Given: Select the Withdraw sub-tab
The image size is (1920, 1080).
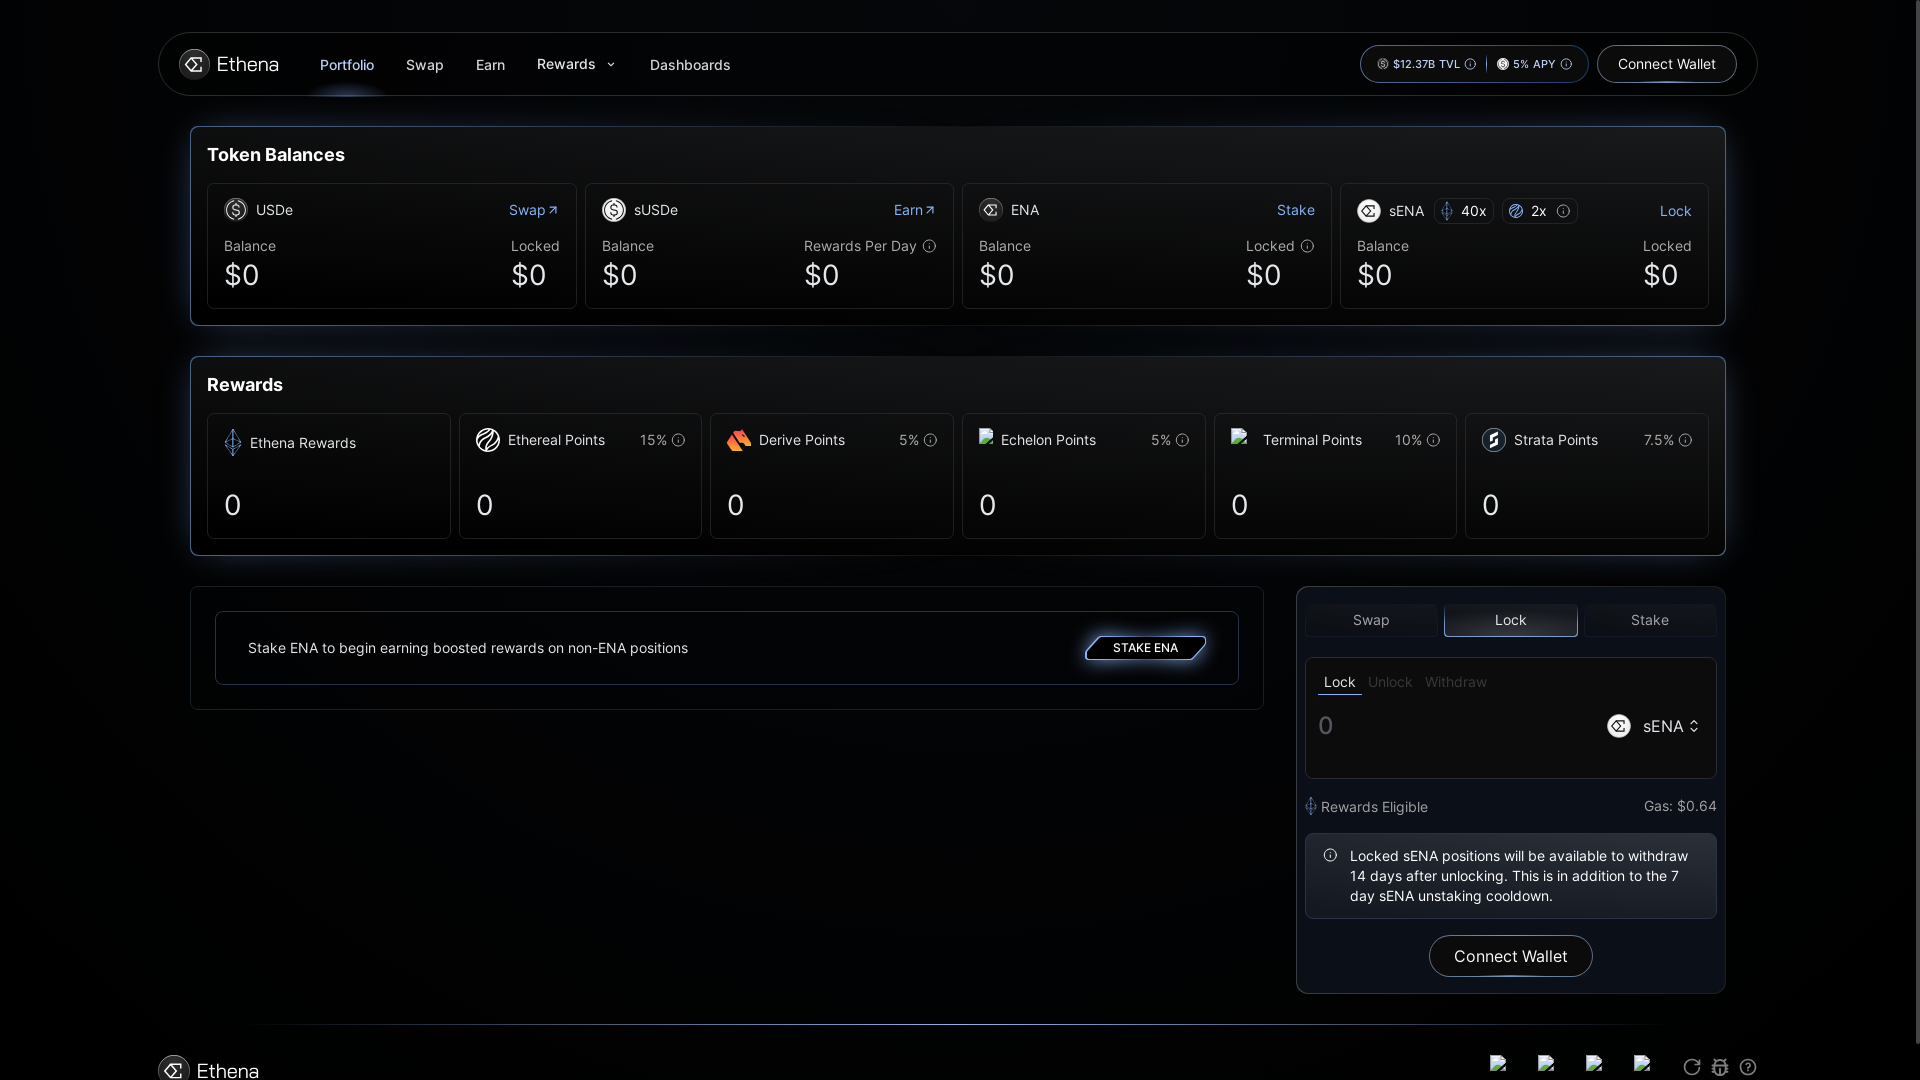Looking at the screenshot, I should click(1456, 682).
